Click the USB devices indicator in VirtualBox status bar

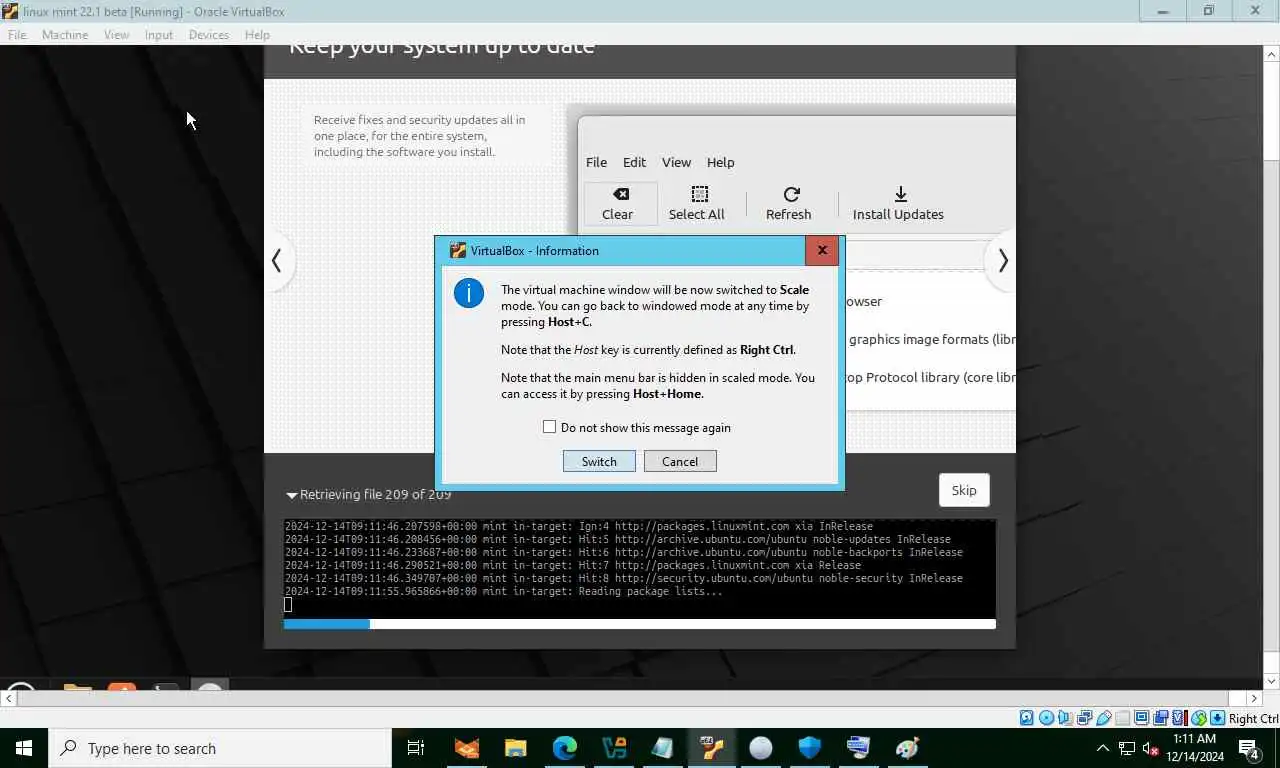click(1104, 718)
